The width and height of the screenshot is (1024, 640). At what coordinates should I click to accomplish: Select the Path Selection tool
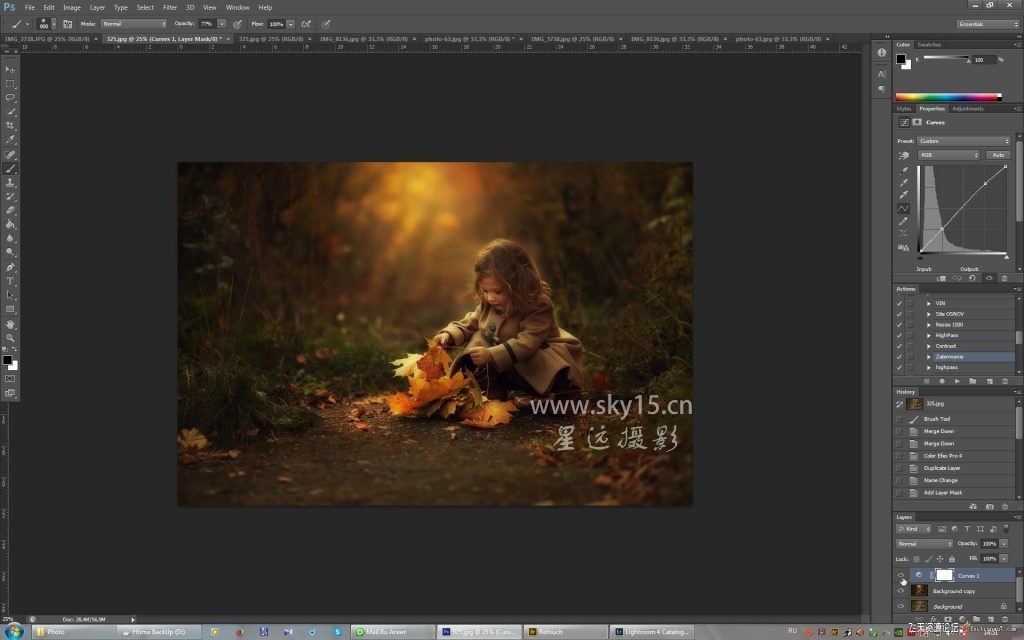tap(10, 295)
